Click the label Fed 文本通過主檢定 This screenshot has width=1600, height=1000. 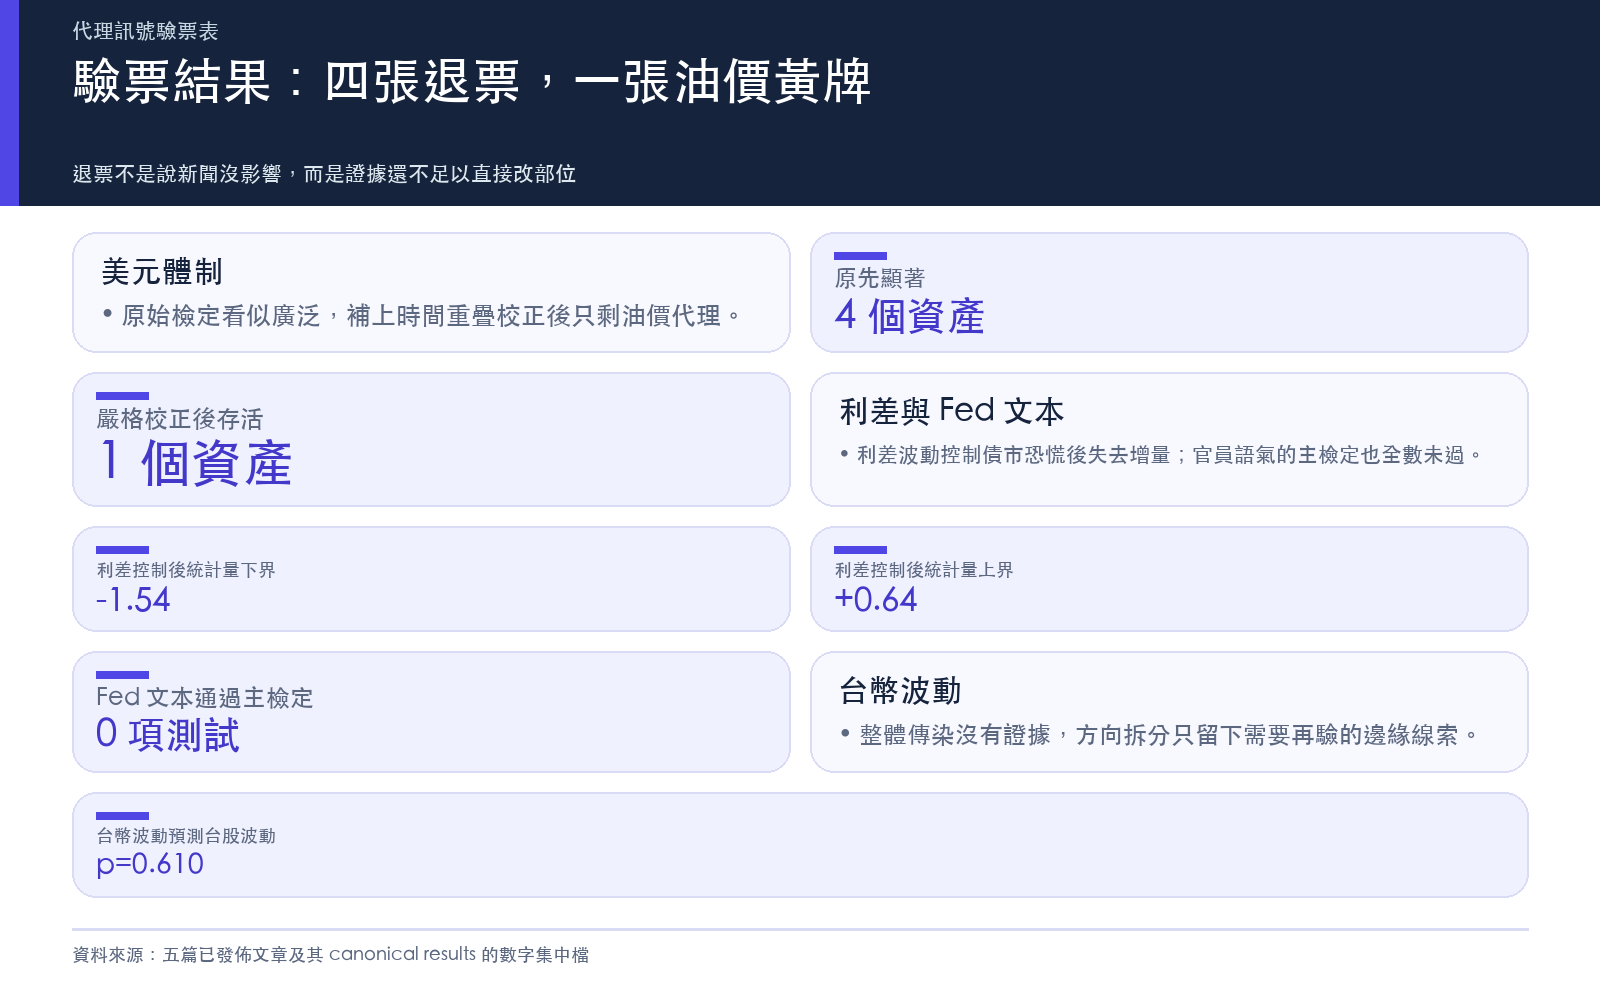[x=204, y=697]
